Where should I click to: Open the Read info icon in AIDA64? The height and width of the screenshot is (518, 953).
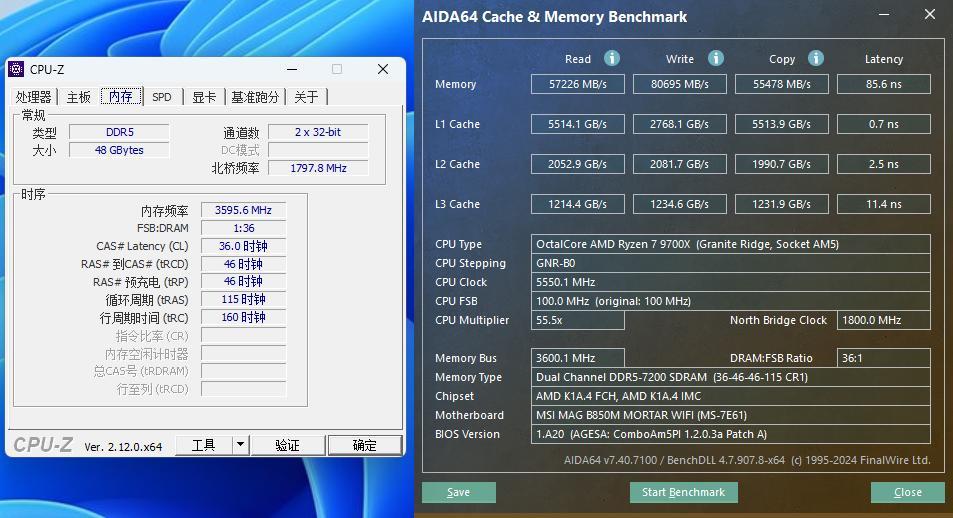[611, 58]
